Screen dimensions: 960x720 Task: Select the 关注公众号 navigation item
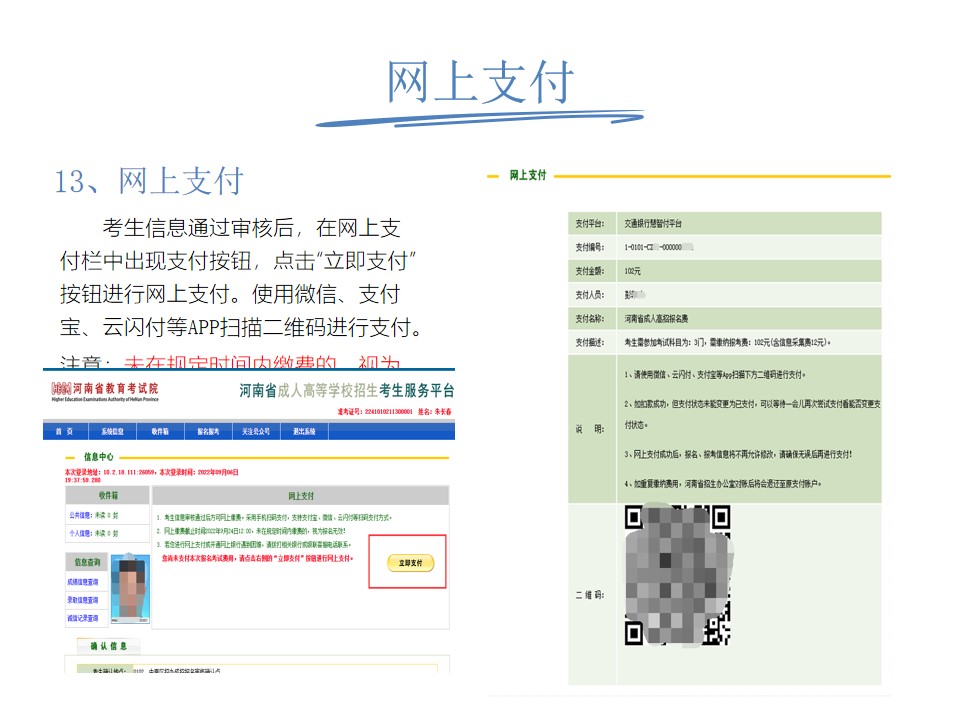coord(256,432)
